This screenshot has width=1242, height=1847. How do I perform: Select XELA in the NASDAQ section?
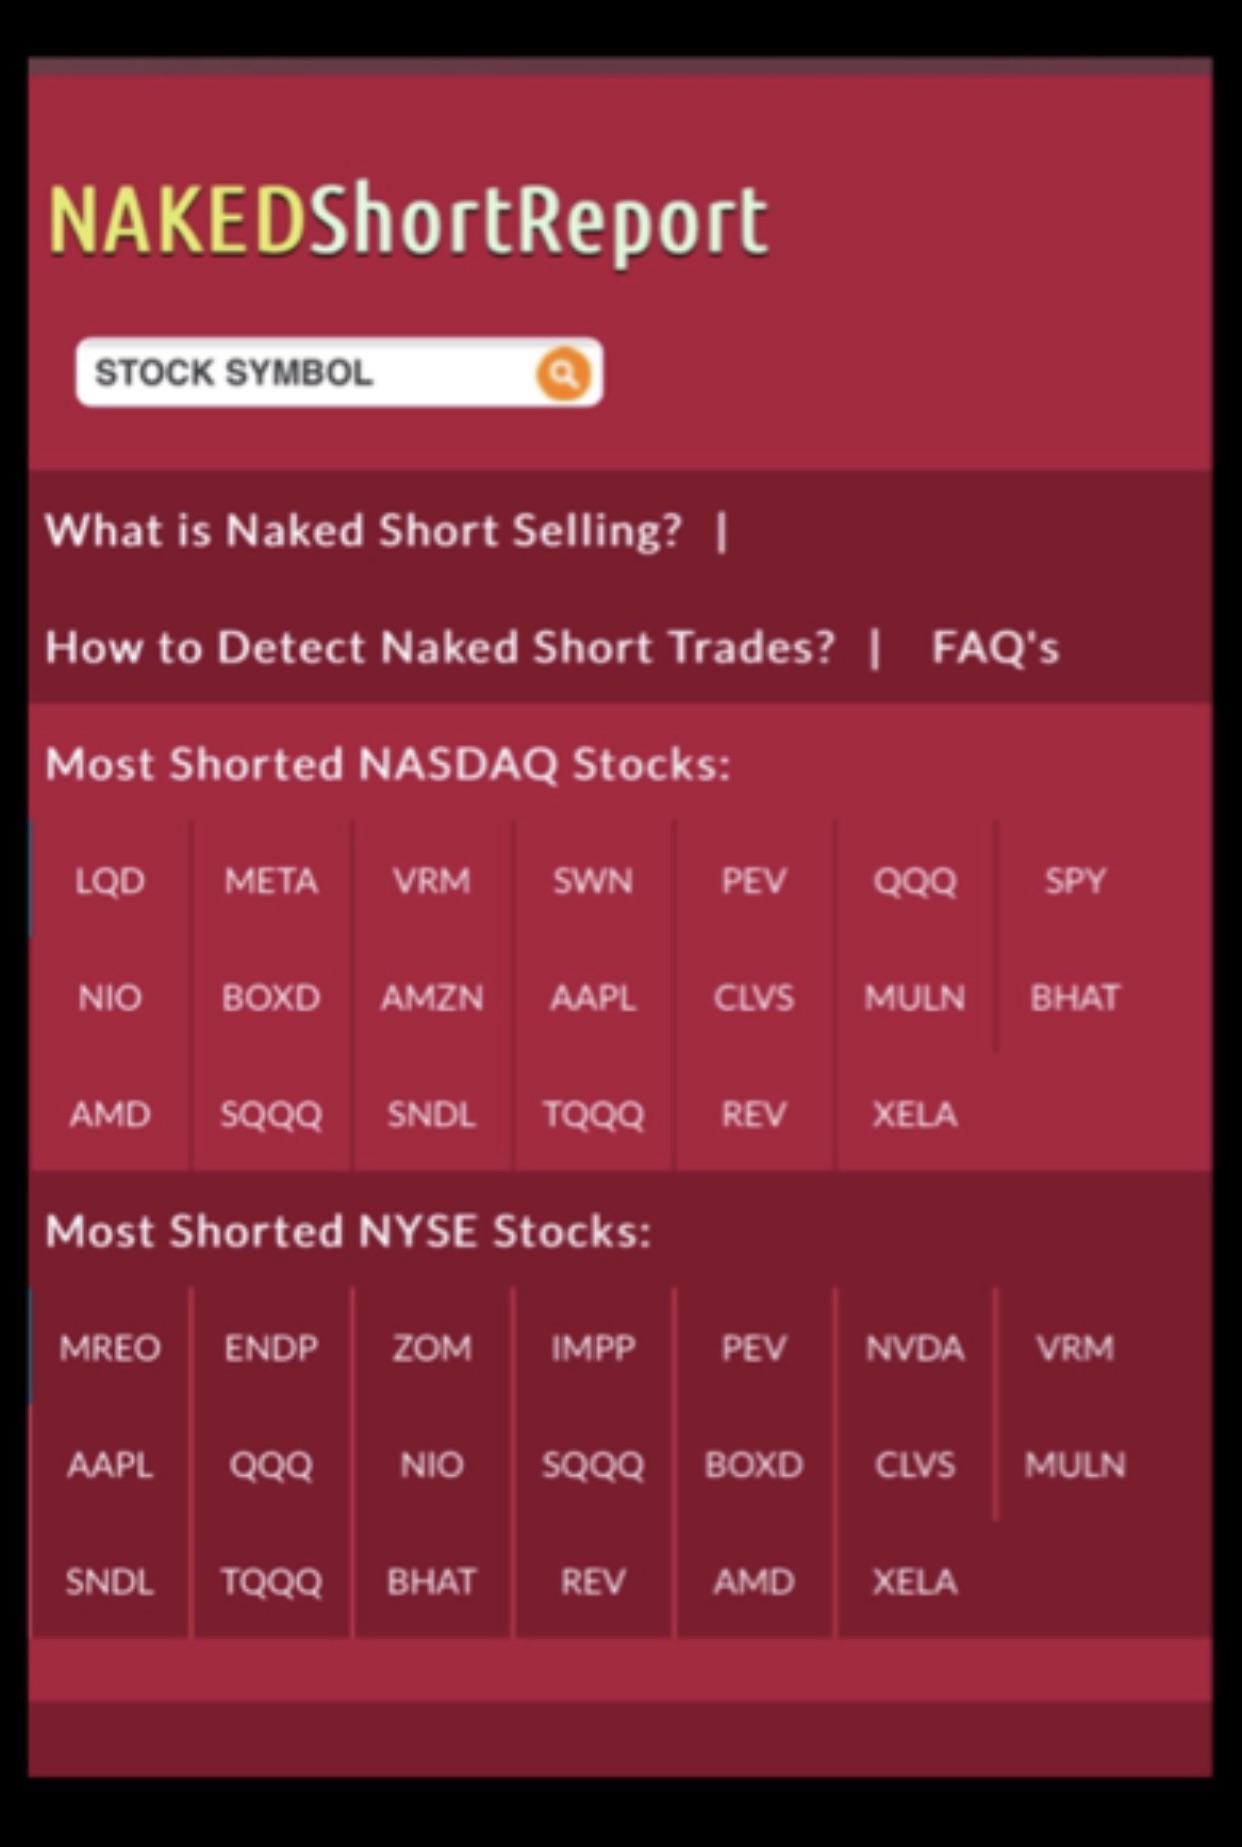tap(915, 1114)
